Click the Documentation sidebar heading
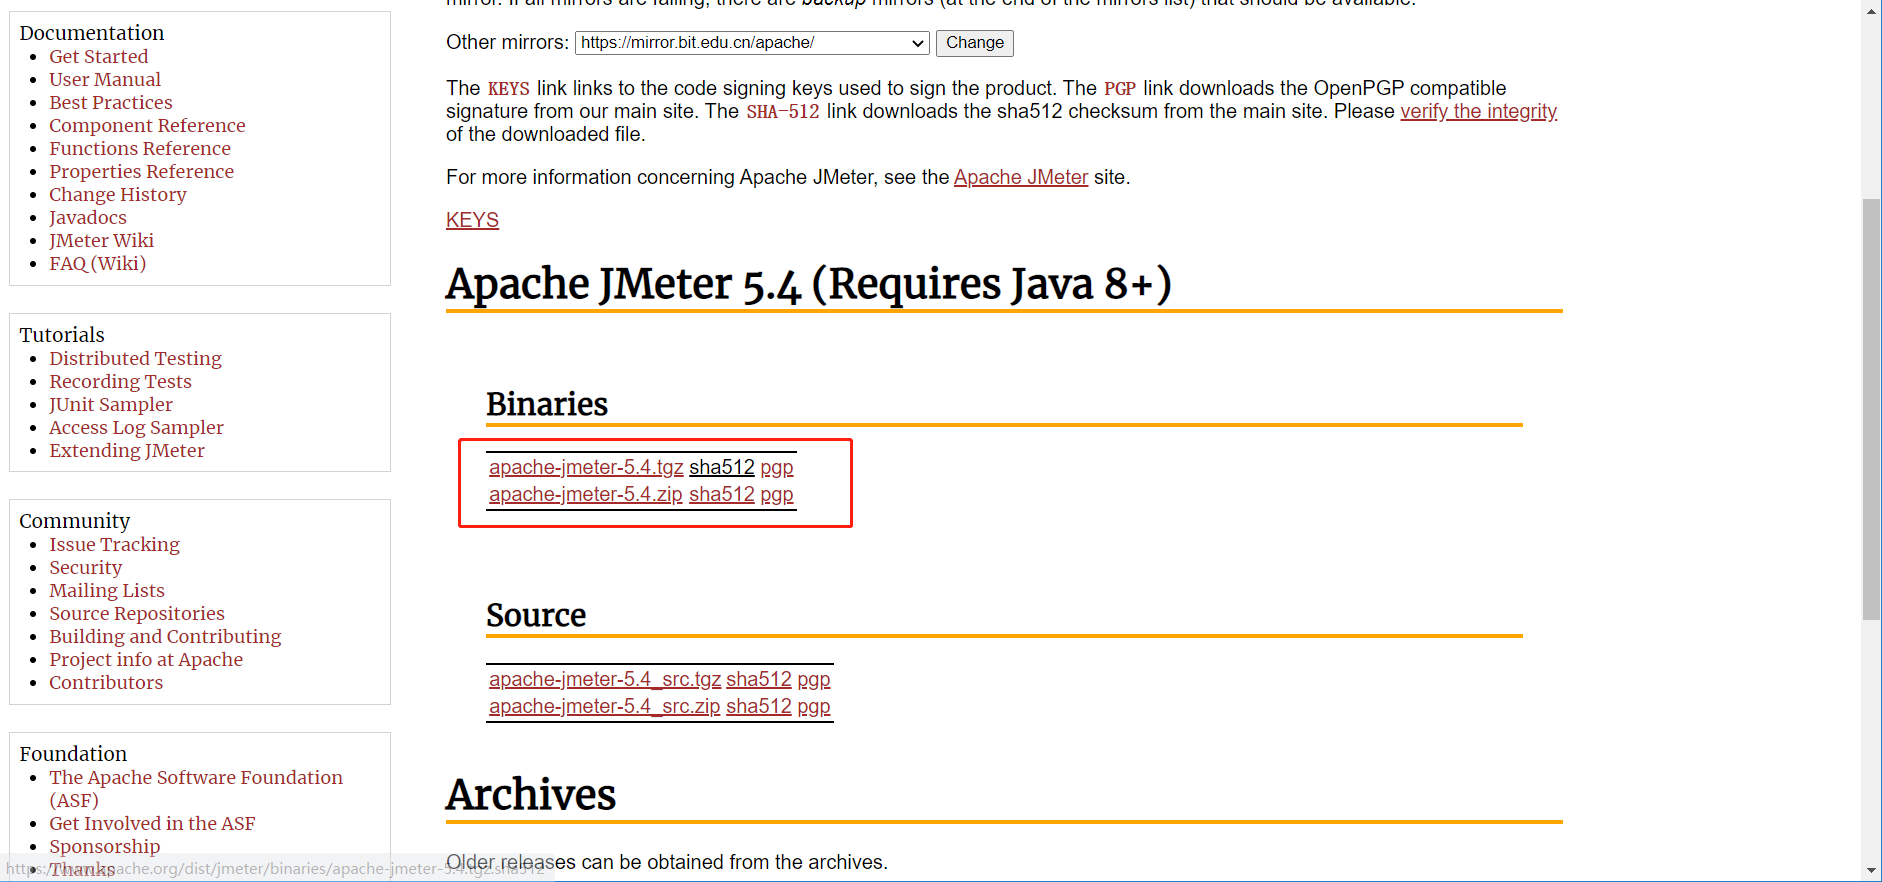The width and height of the screenshot is (1882, 882). [92, 33]
